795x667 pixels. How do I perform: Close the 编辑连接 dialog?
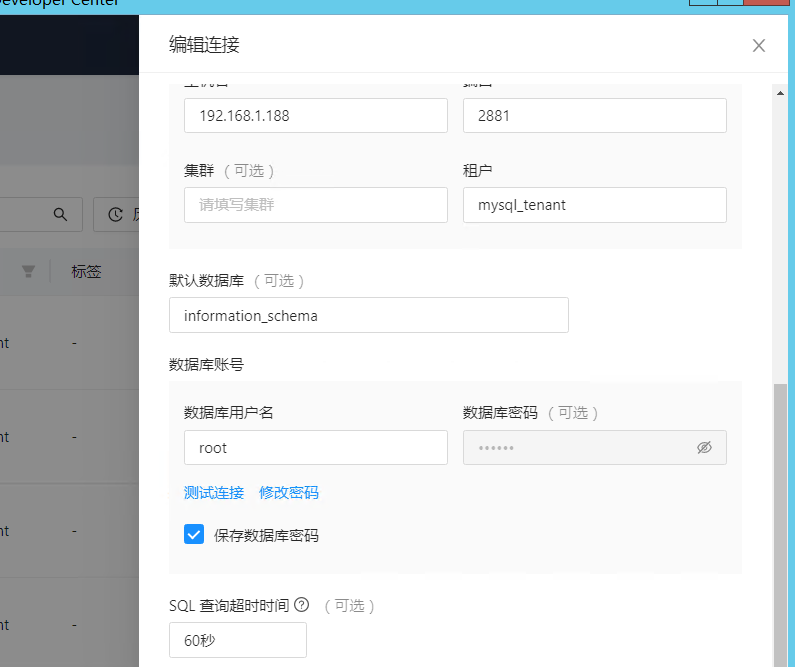click(758, 45)
